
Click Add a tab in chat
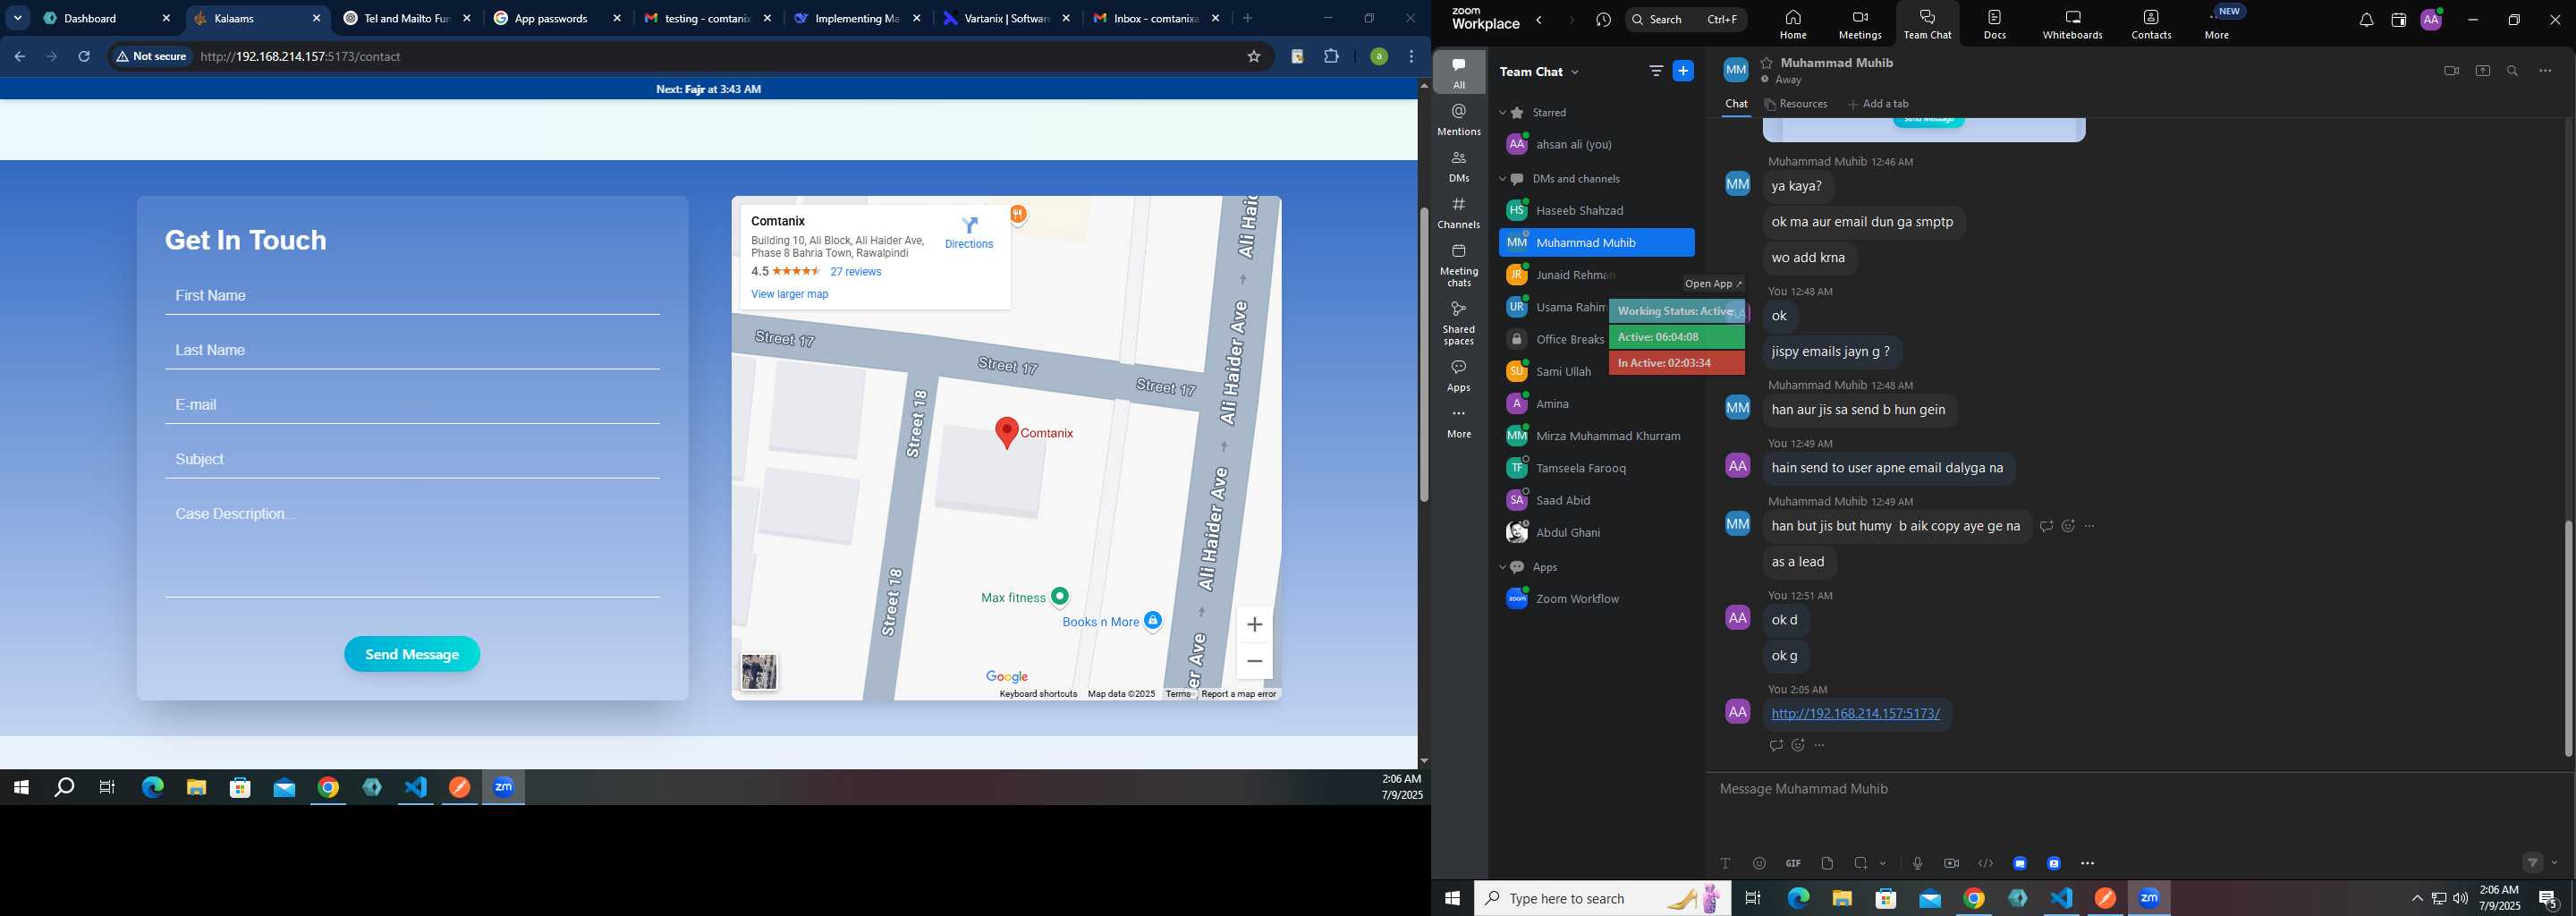click(x=1878, y=104)
